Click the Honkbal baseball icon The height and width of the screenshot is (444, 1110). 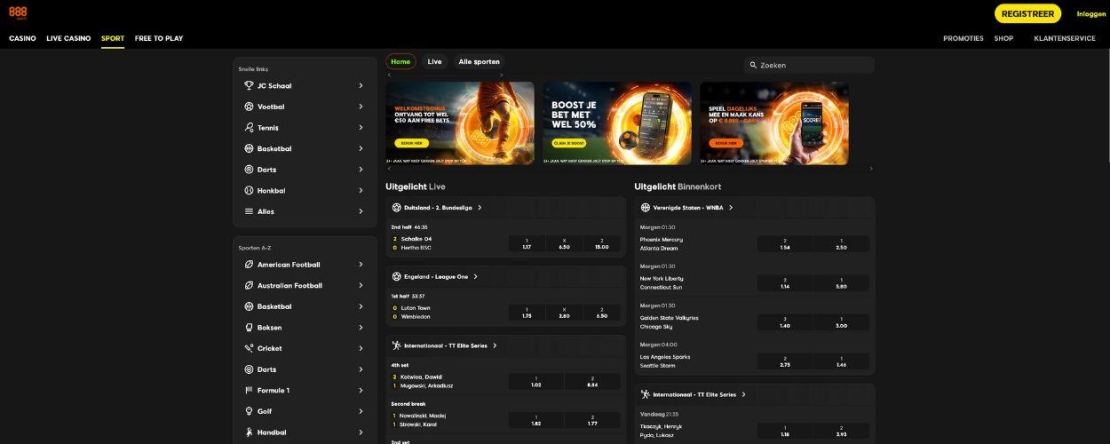(248, 190)
